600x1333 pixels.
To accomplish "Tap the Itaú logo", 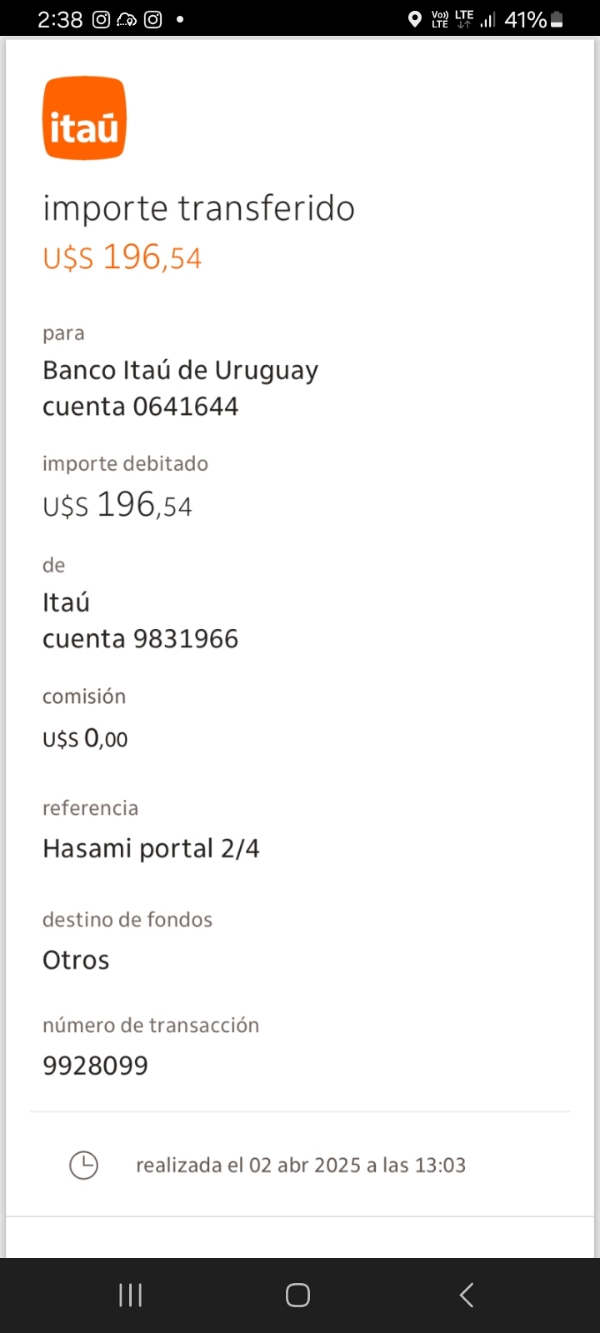I will [x=84, y=118].
